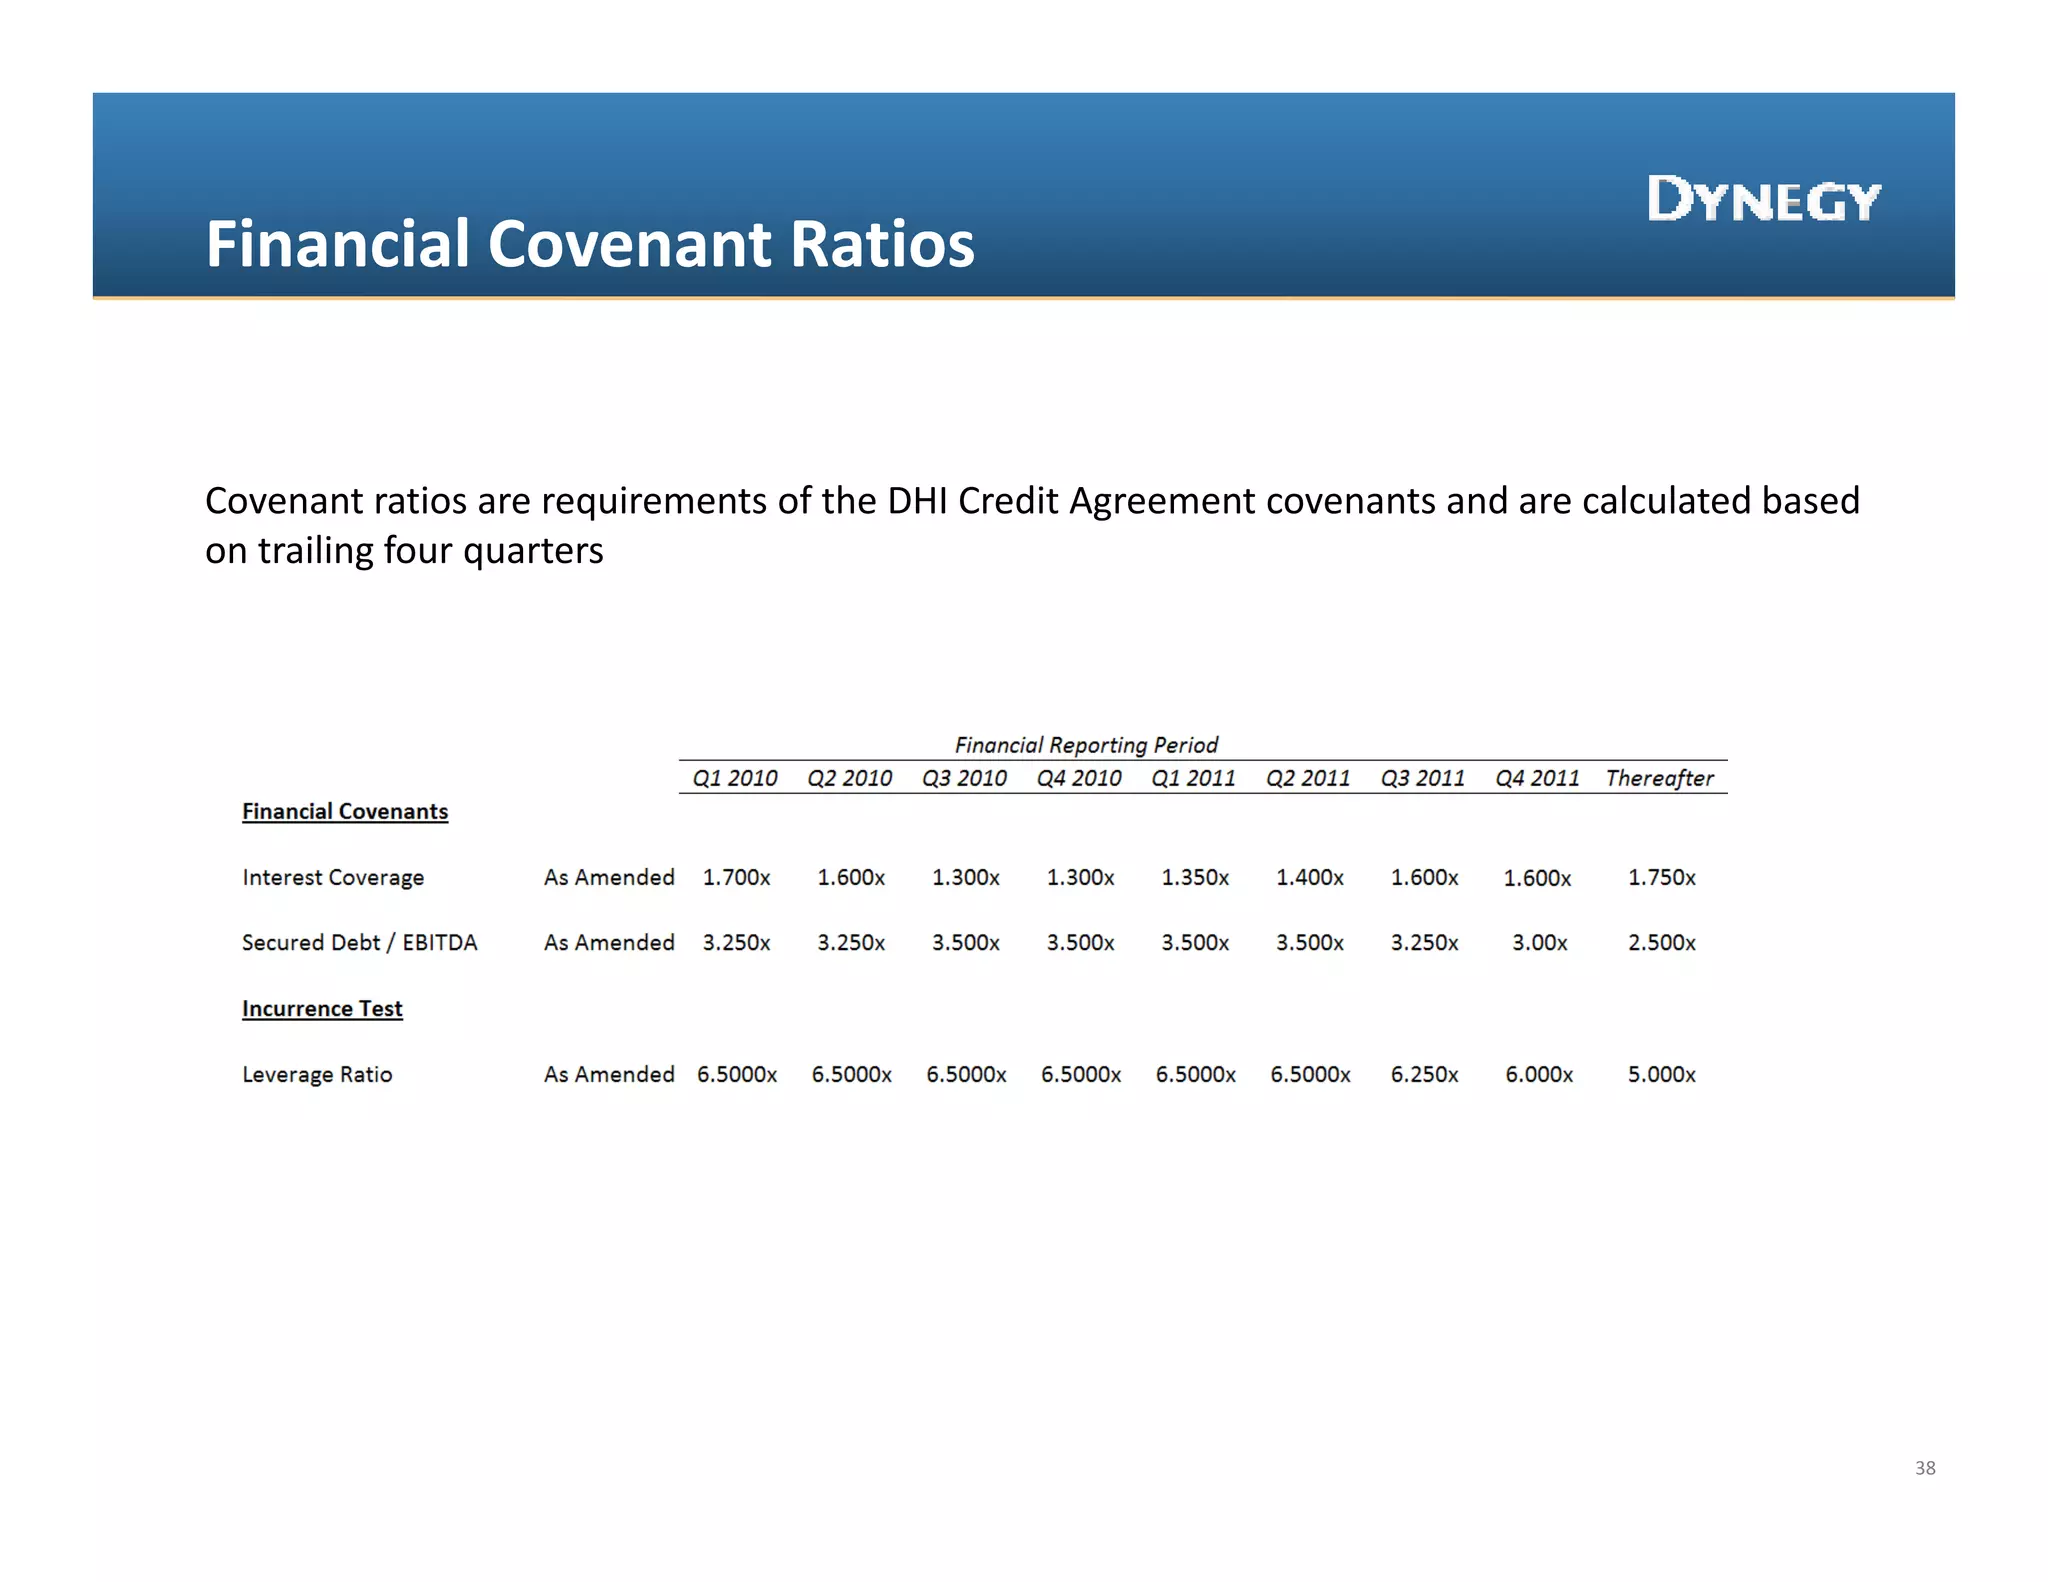Select the 6.000x Leverage Ratio value

click(x=1540, y=1074)
